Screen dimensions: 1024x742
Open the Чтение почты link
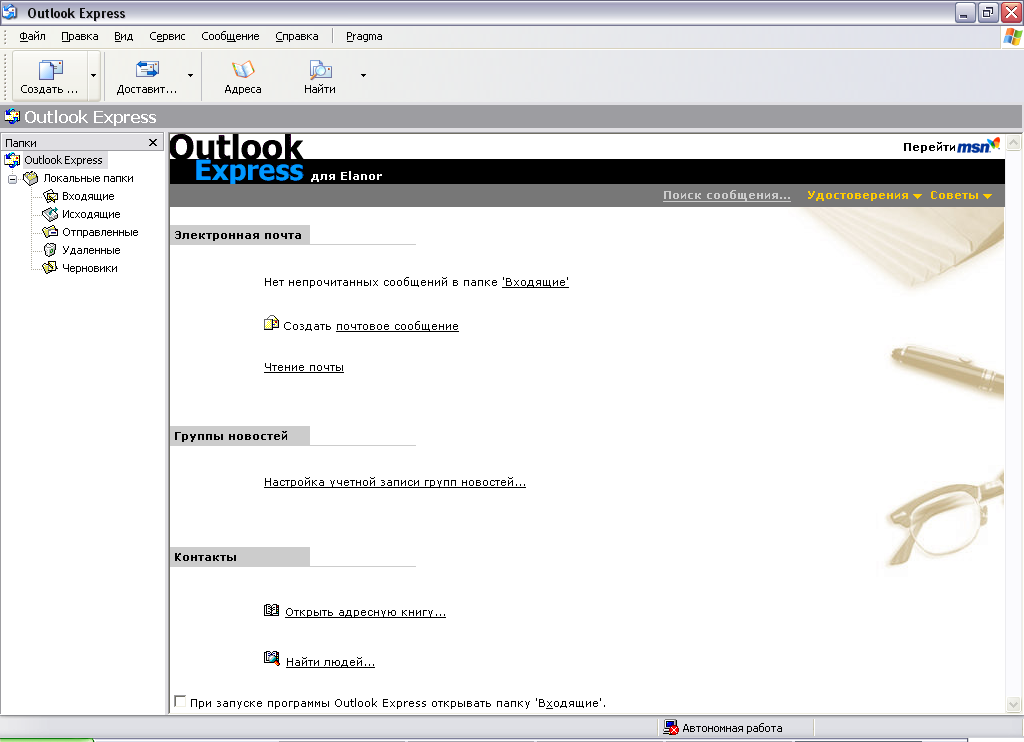304,367
